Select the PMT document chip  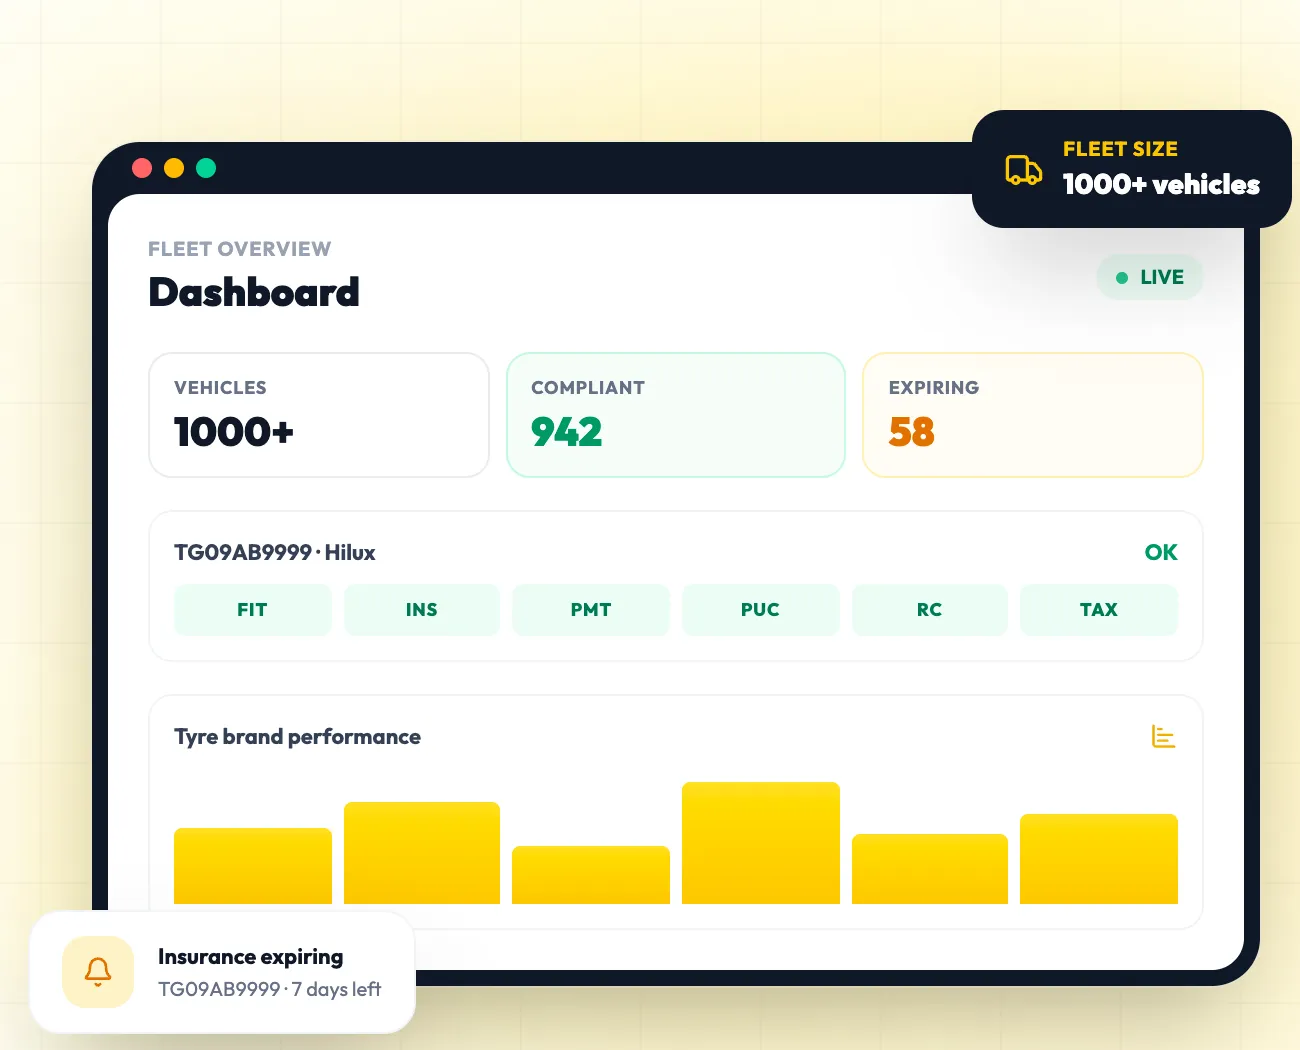point(591,610)
